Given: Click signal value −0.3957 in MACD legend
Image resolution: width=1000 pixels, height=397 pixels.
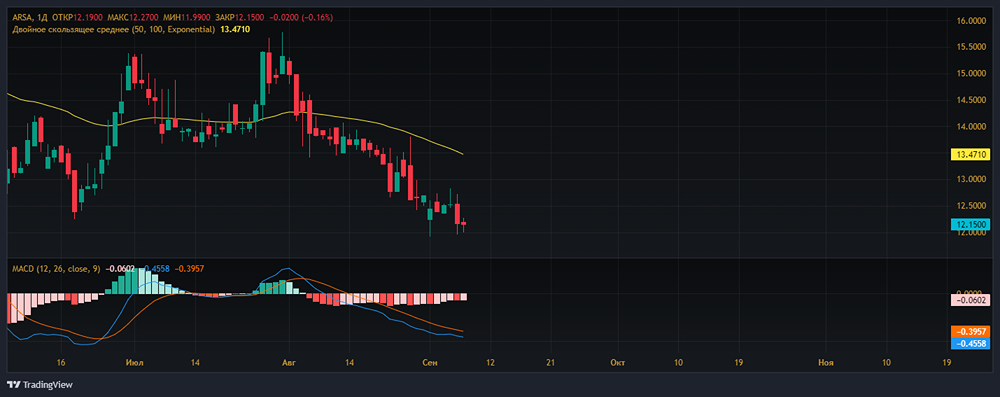Looking at the screenshot, I should click(x=189, y=269).
